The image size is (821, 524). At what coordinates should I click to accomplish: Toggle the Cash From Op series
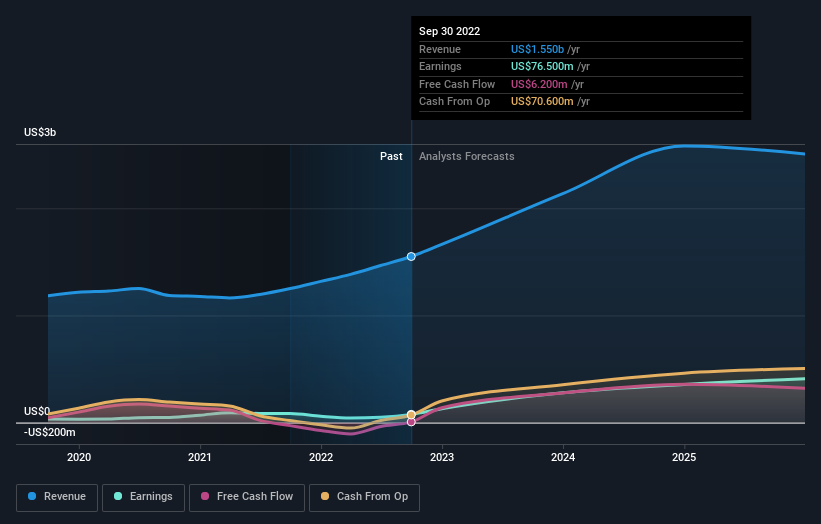pos(364,497)
